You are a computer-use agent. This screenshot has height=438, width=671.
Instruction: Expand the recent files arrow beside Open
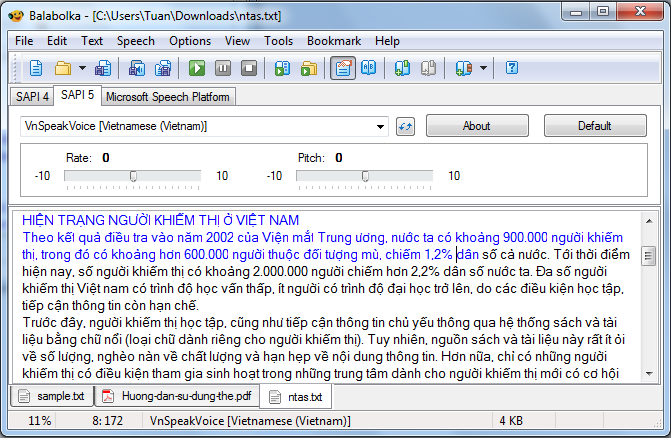pyautogui.click(x=82, y=68)
